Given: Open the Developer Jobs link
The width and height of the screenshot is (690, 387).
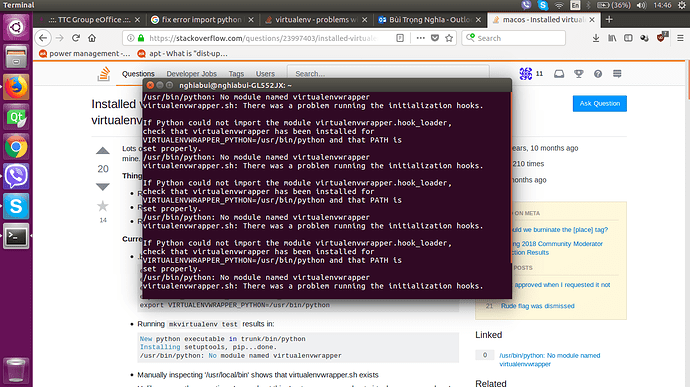Looking at the screenshot, I should click(191, 74).
